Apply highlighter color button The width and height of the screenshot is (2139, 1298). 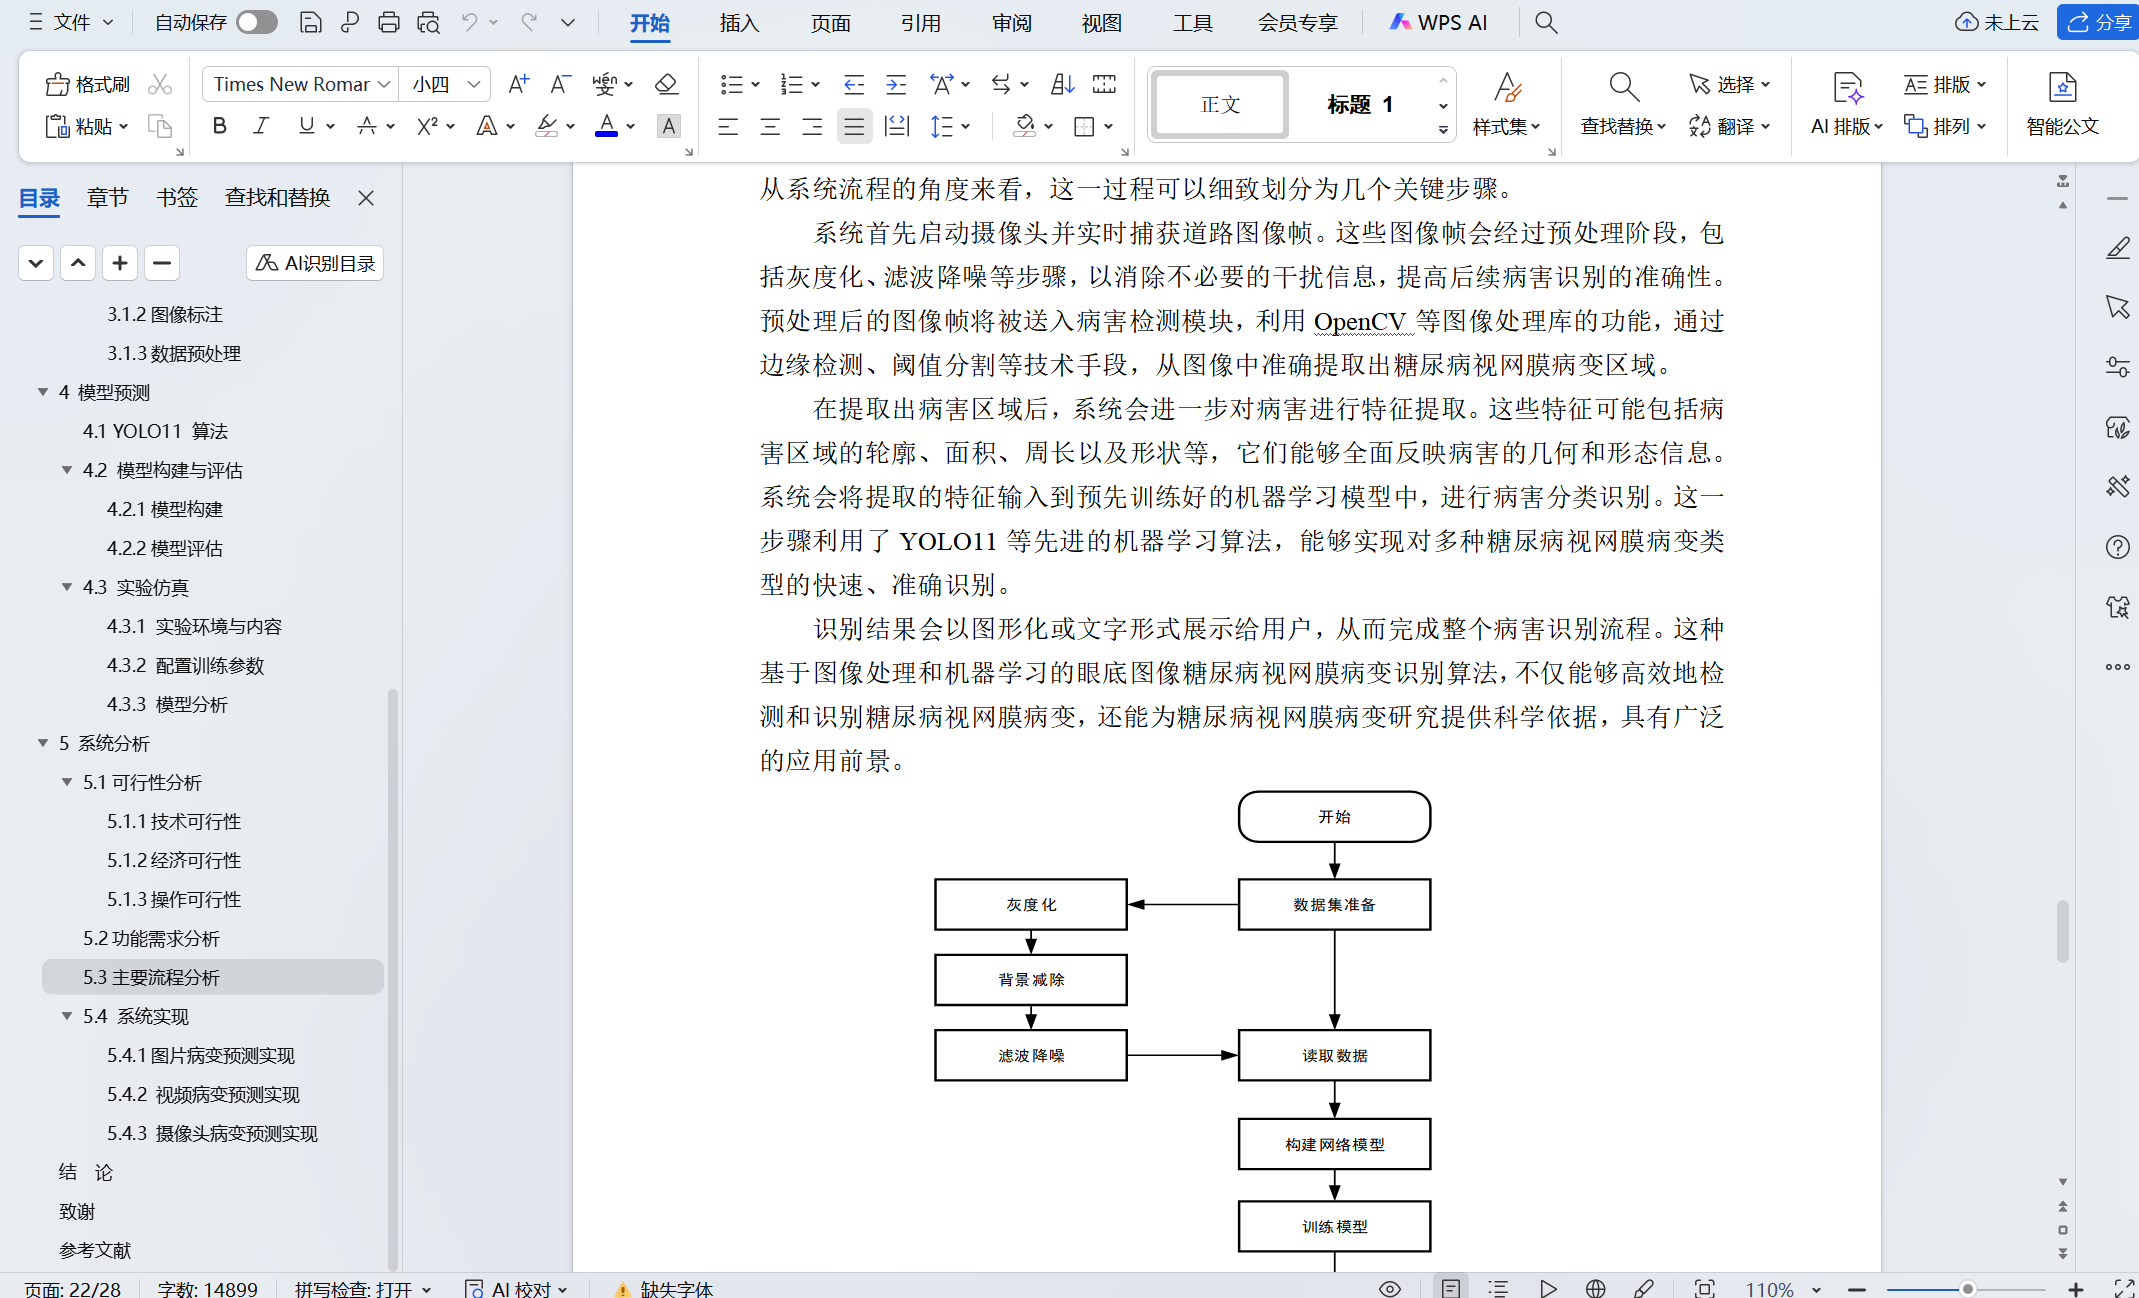pos(547,126)
